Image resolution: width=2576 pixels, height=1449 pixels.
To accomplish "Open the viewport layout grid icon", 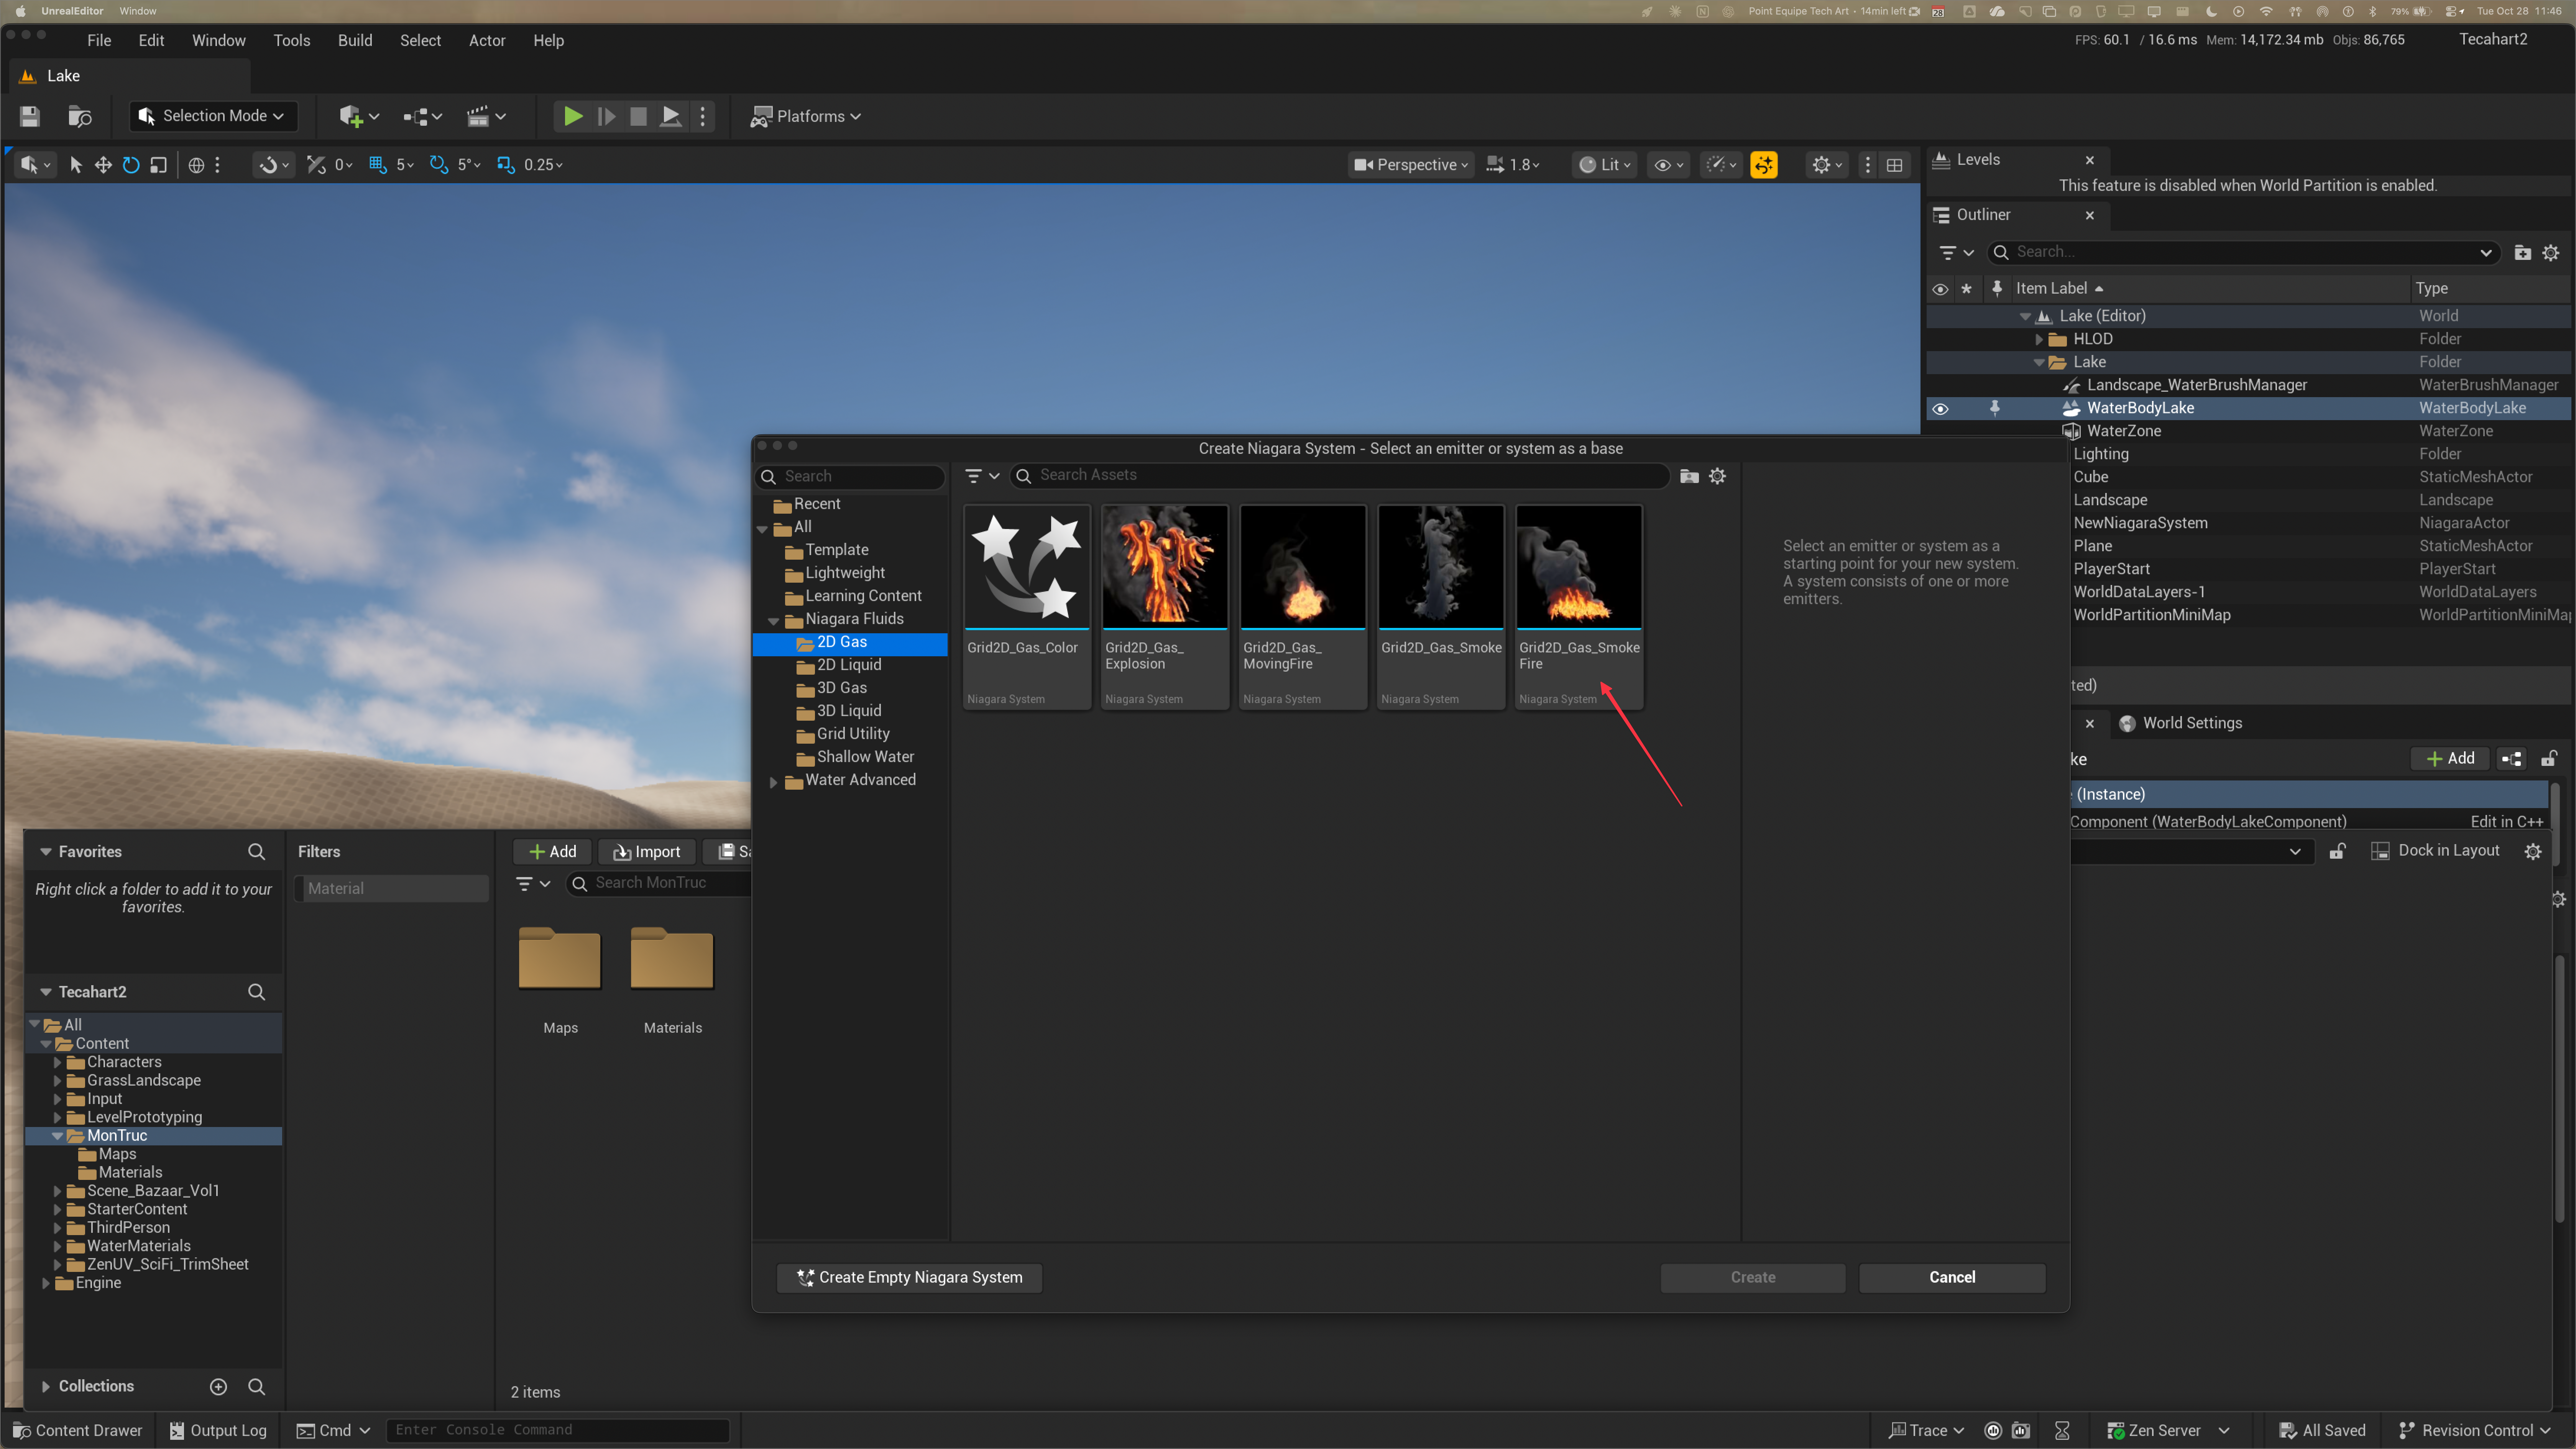I will [x=1894, y=165].
